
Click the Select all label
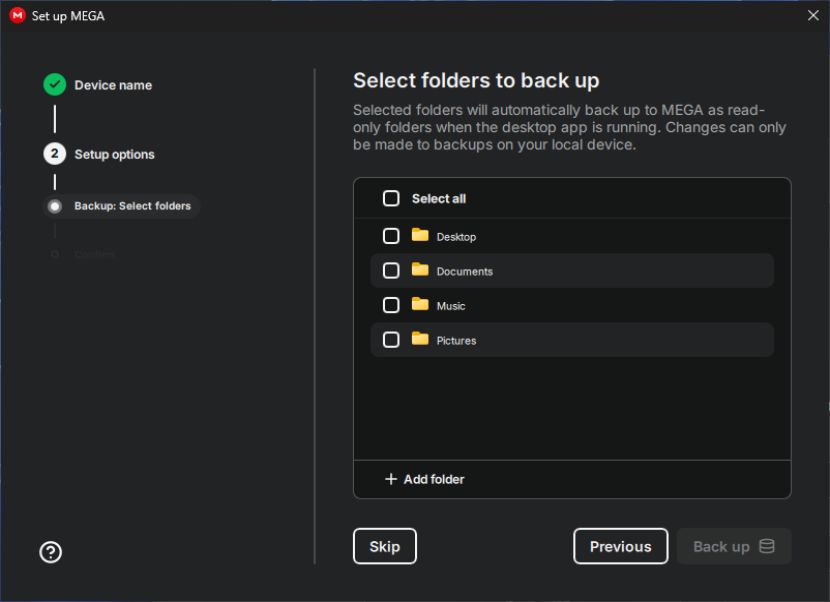(439, 199)
